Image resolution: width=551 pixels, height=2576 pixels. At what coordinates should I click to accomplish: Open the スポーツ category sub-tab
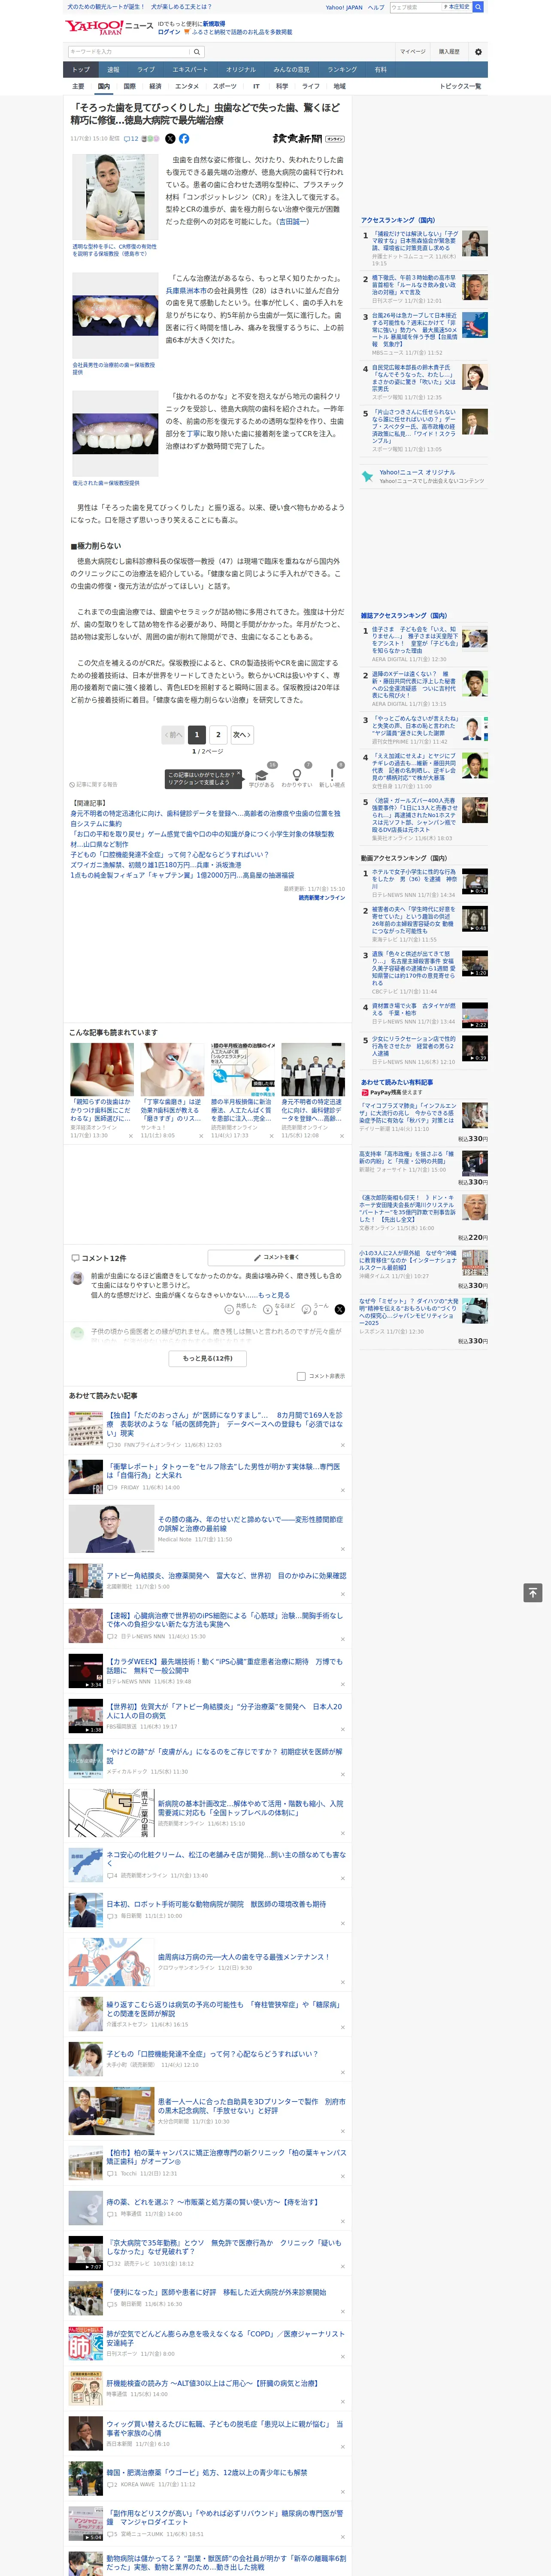click(225, 86)
